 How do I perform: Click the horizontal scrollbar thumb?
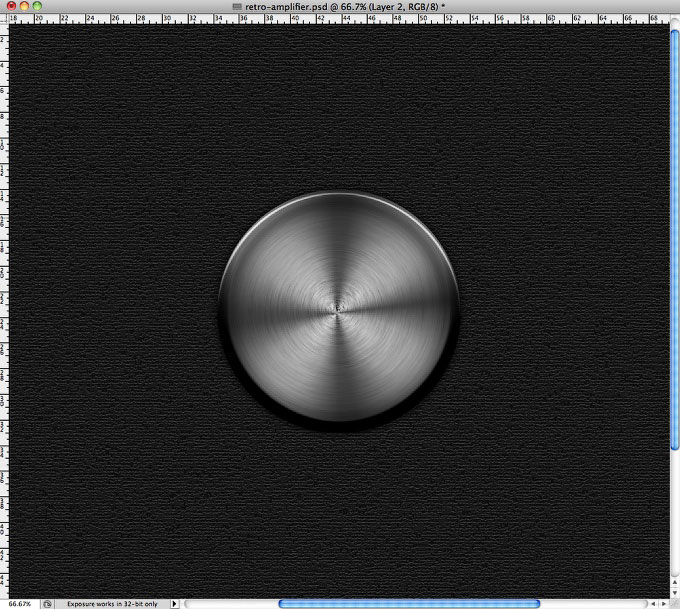409,604
